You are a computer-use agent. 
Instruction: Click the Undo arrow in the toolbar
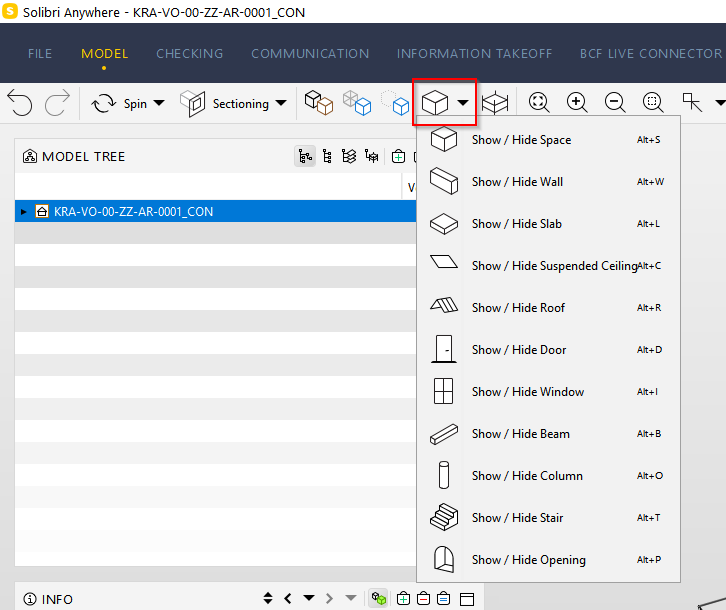point(19,103)
